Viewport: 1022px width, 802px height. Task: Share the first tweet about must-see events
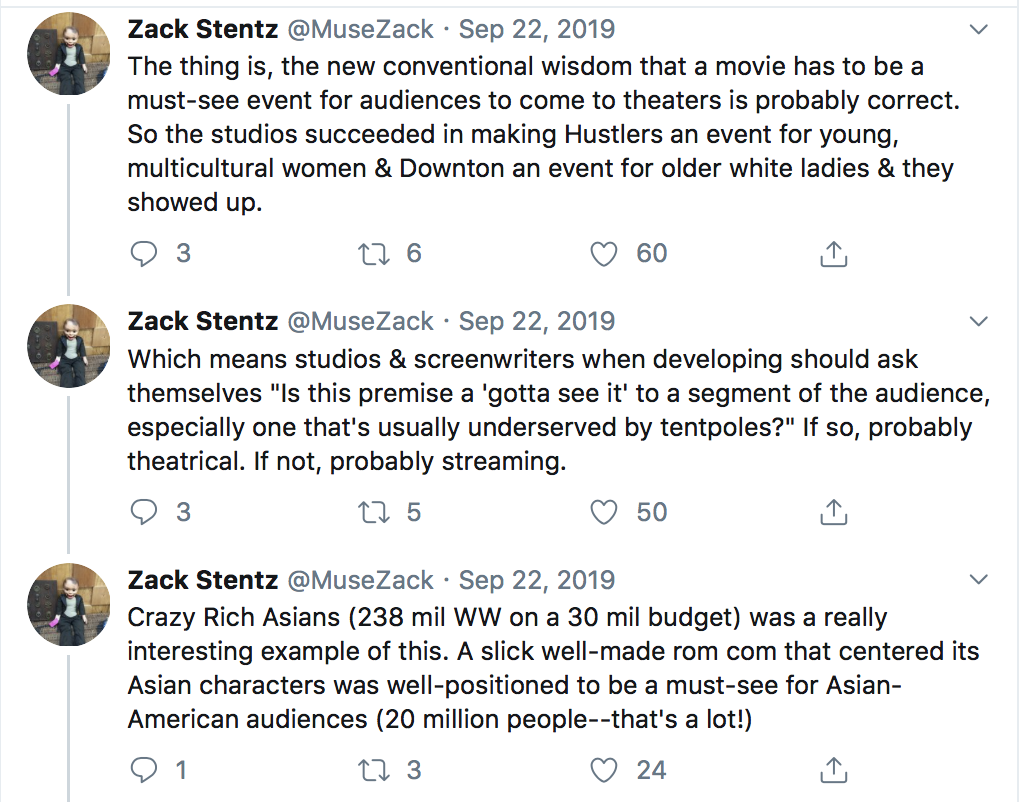coord(834,254)
